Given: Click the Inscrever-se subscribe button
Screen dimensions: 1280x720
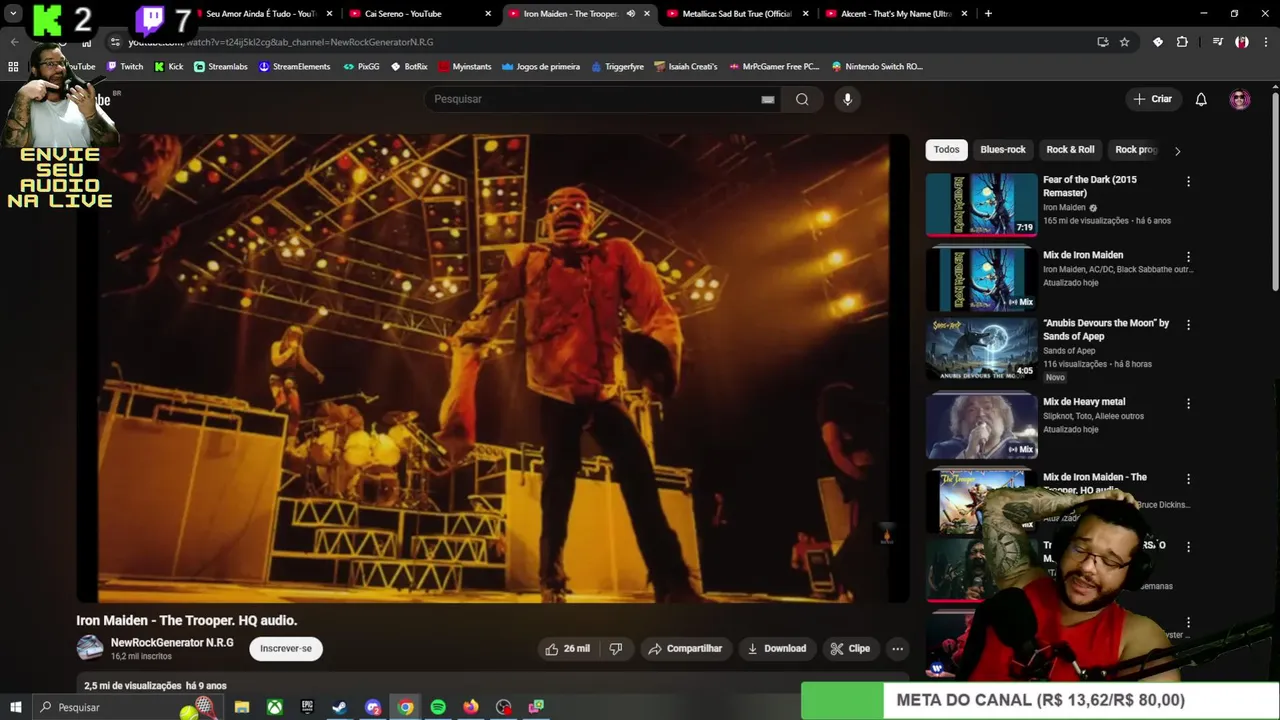Looking at the screenshot, I should click(x=286, y=648).
